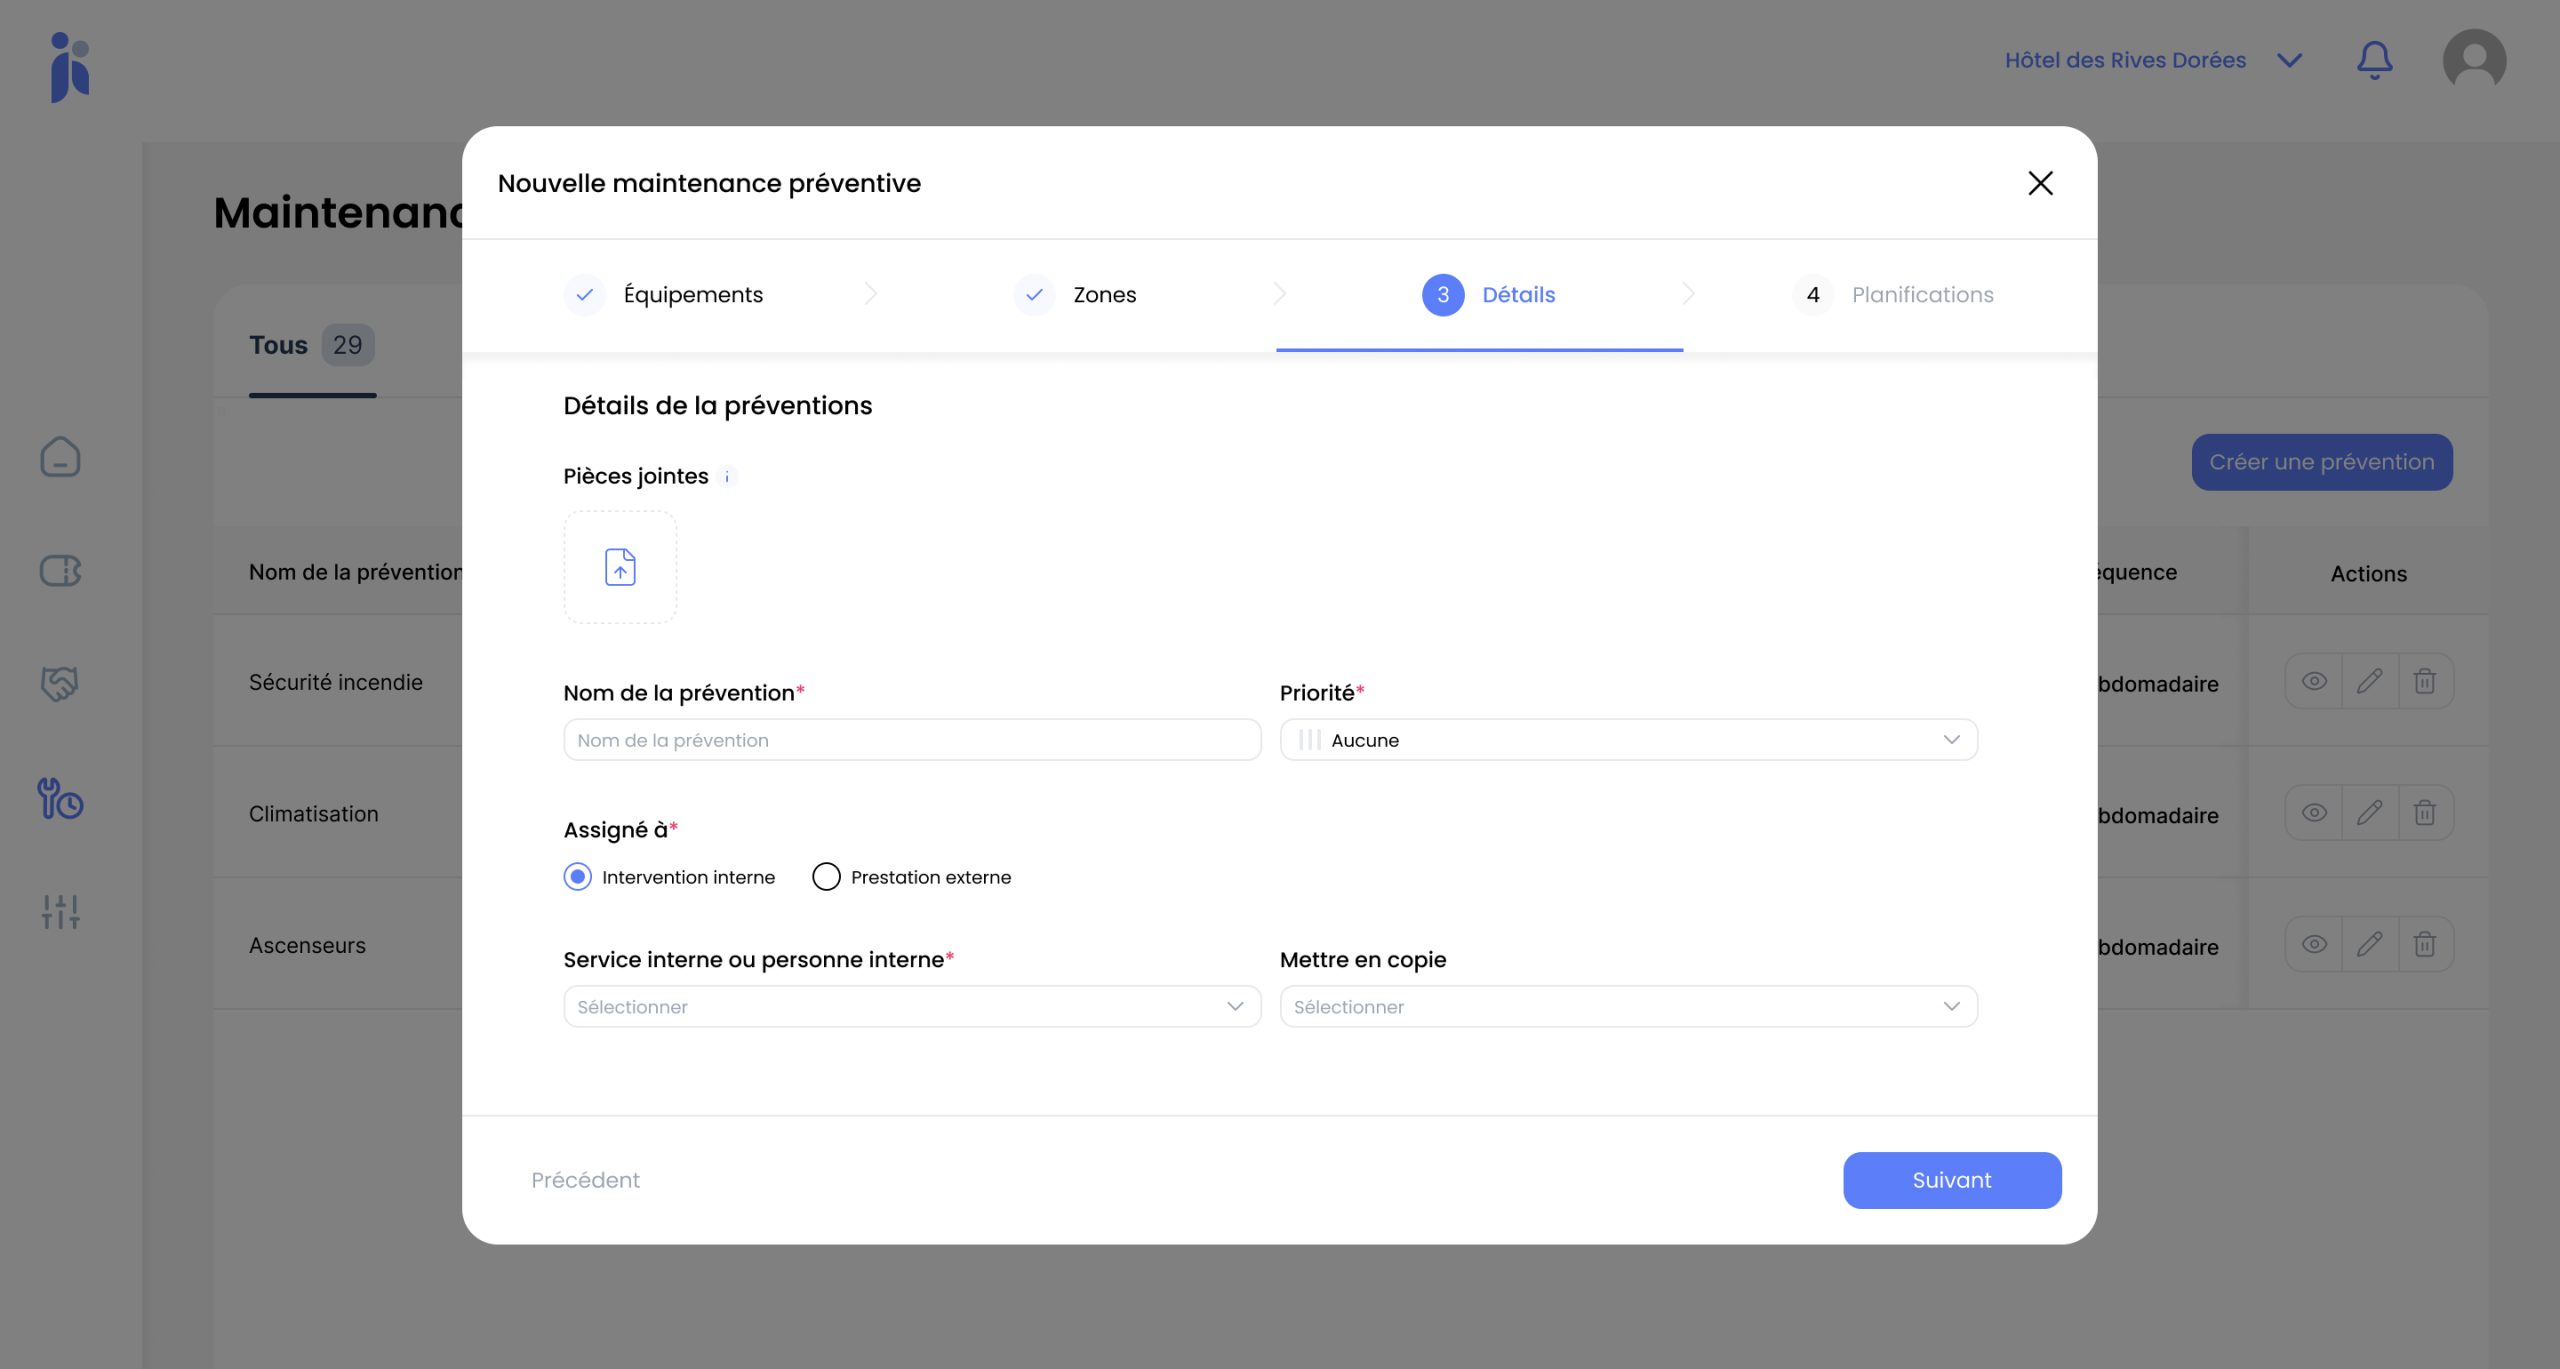Click the Suivant button
Screen dimensions: 2560x1369
[1951, 1180]
